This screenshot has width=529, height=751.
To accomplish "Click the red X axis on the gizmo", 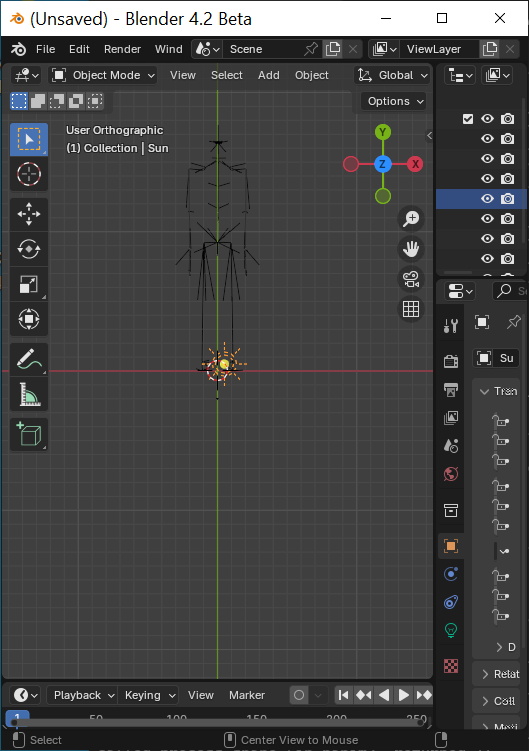I will coord(415,164).
